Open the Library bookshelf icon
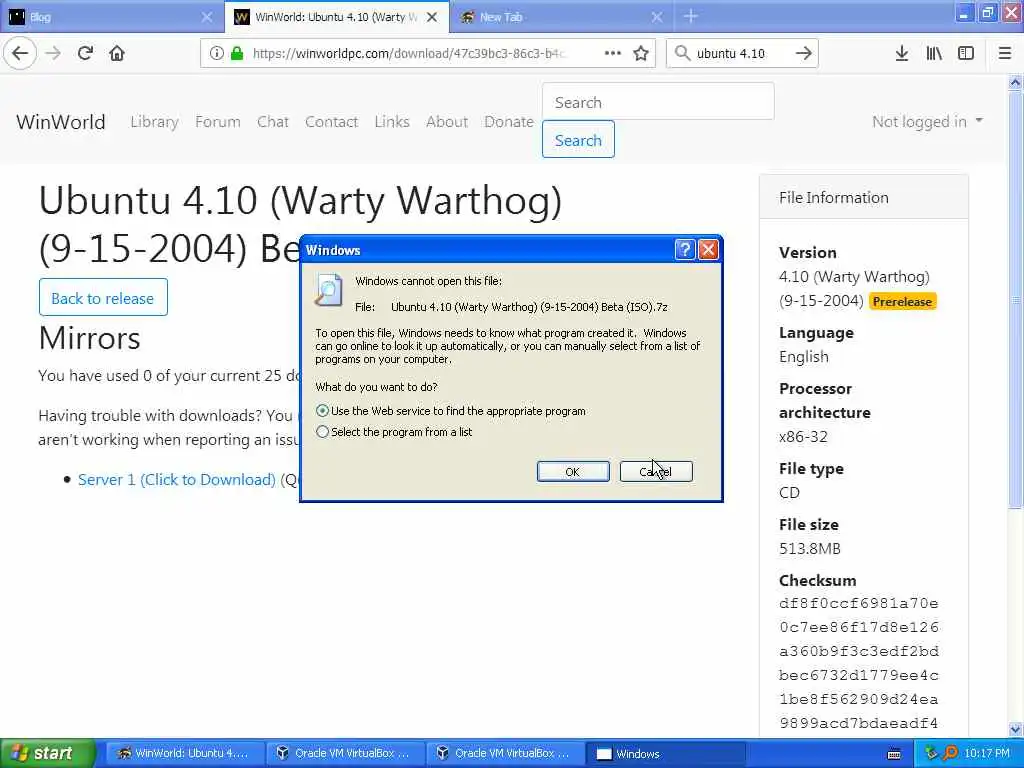Screen dimensions: 1024x768 click(934, 54)
